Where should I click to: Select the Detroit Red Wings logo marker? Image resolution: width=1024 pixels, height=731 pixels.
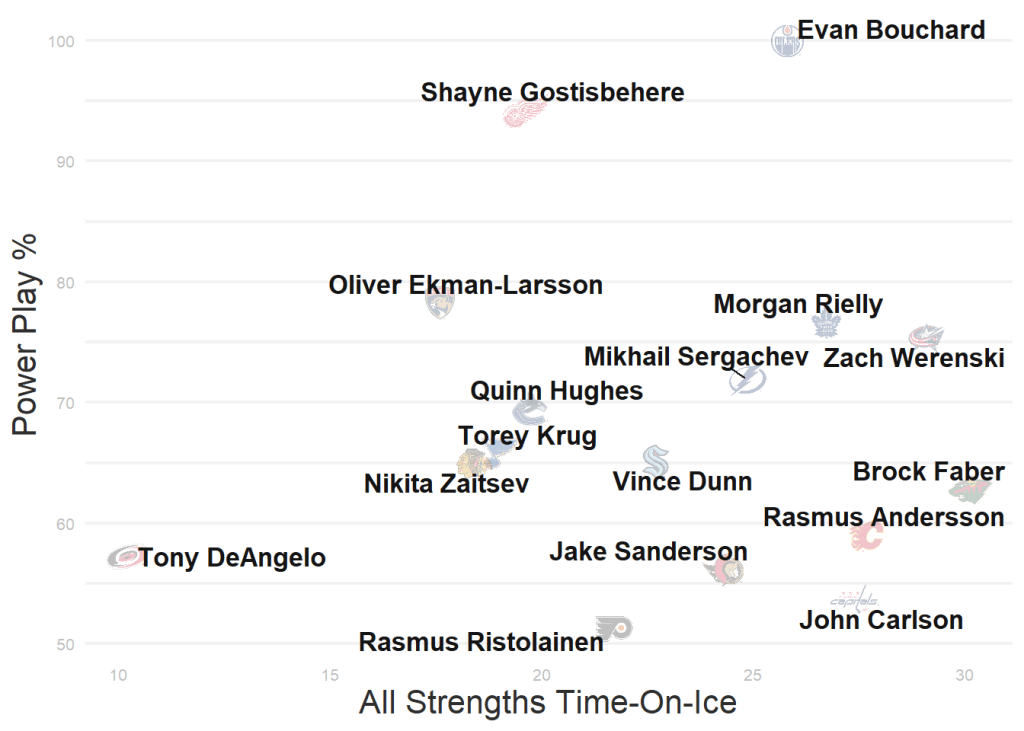click(x=525, y=113)
